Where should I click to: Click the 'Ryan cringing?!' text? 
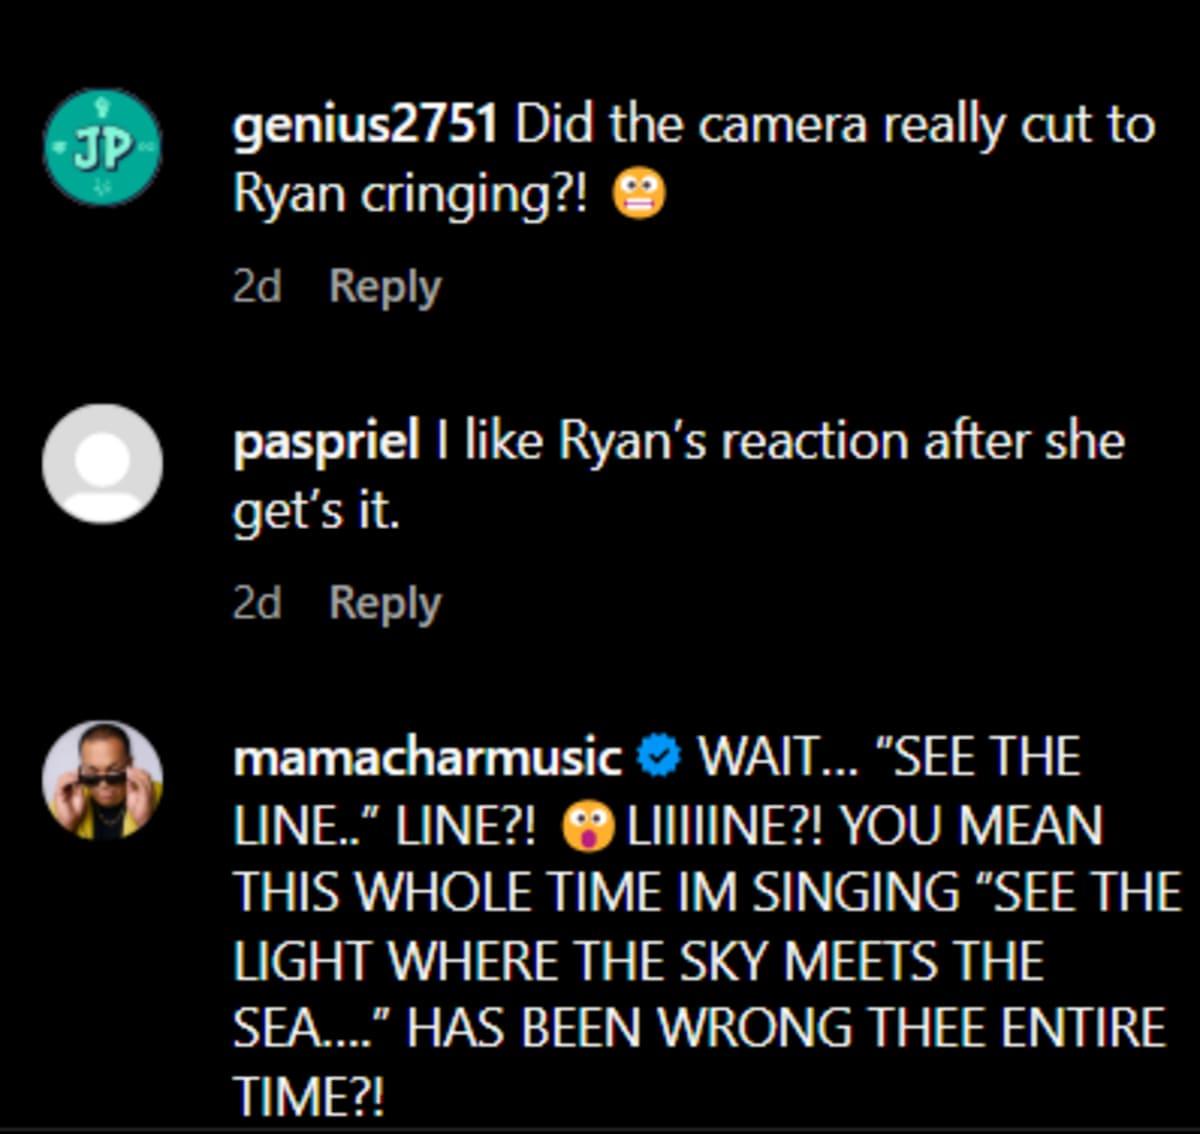pyautogui.click(x=410, y=194)
